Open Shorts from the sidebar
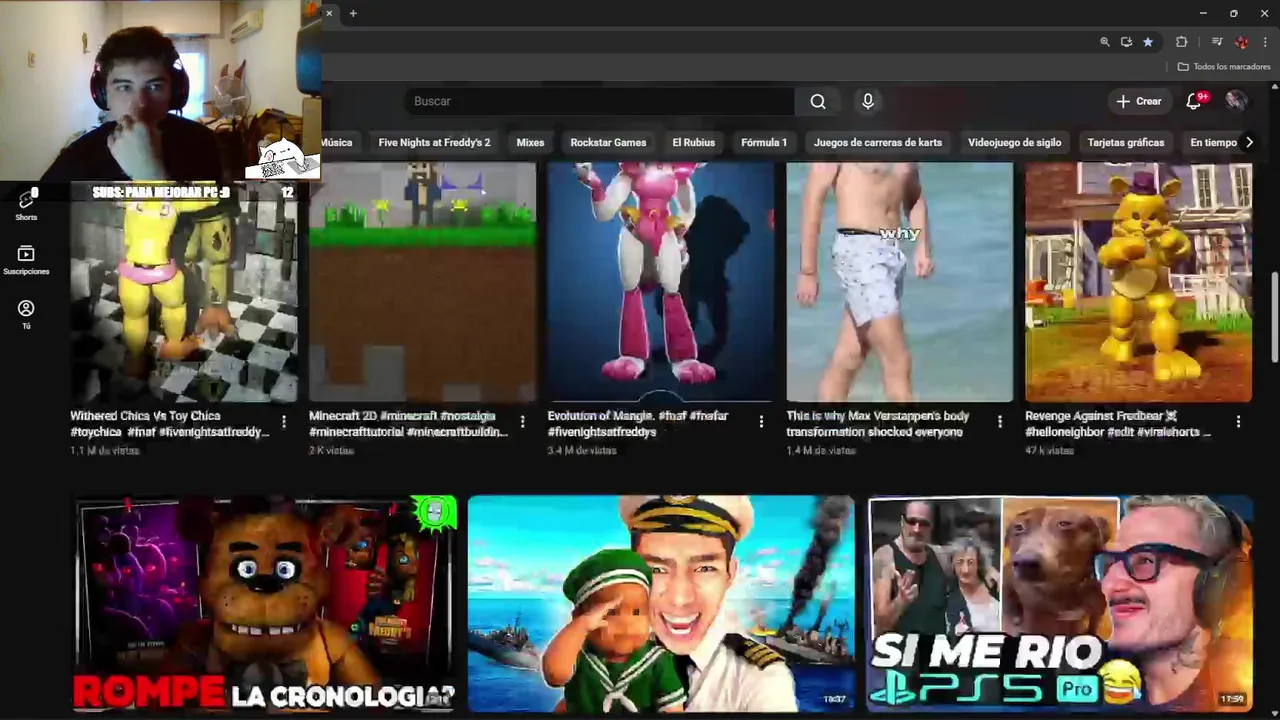 [26, 207]
